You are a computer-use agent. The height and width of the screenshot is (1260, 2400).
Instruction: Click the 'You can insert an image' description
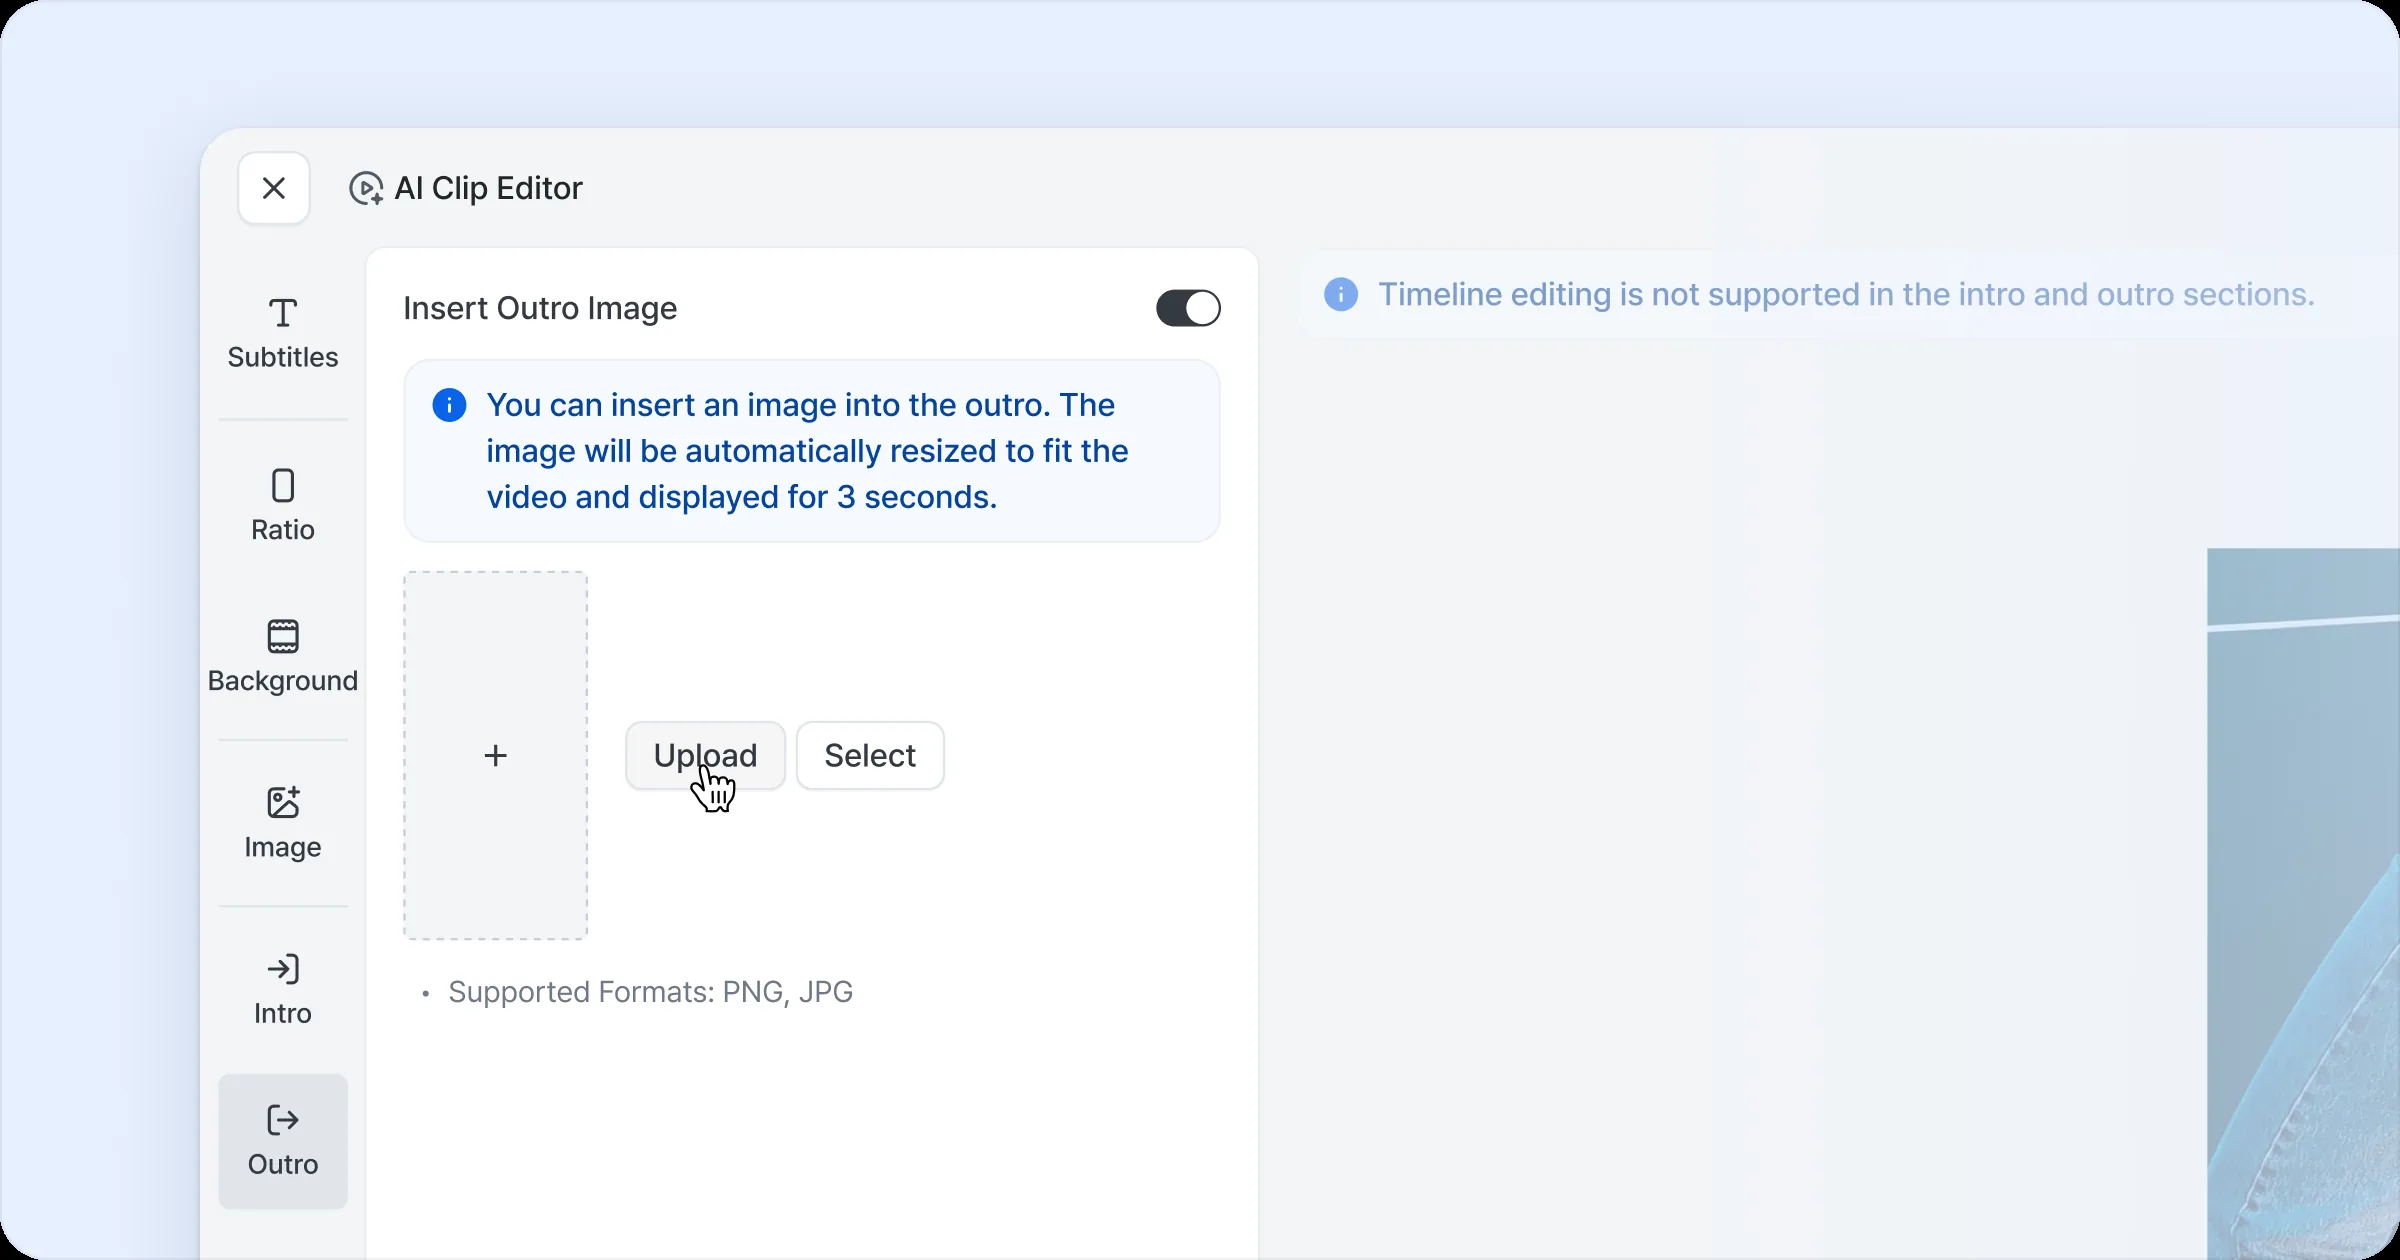[808, 451]
